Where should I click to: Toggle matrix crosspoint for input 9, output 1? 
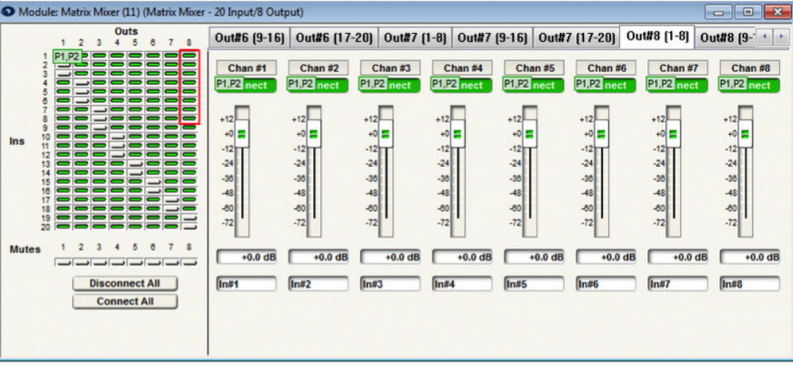(63, 127)
